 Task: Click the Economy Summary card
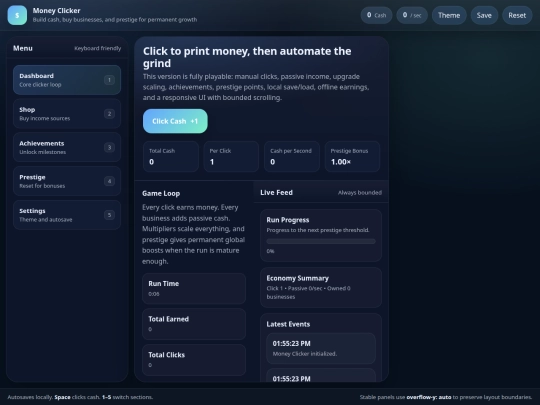[321, 288]
